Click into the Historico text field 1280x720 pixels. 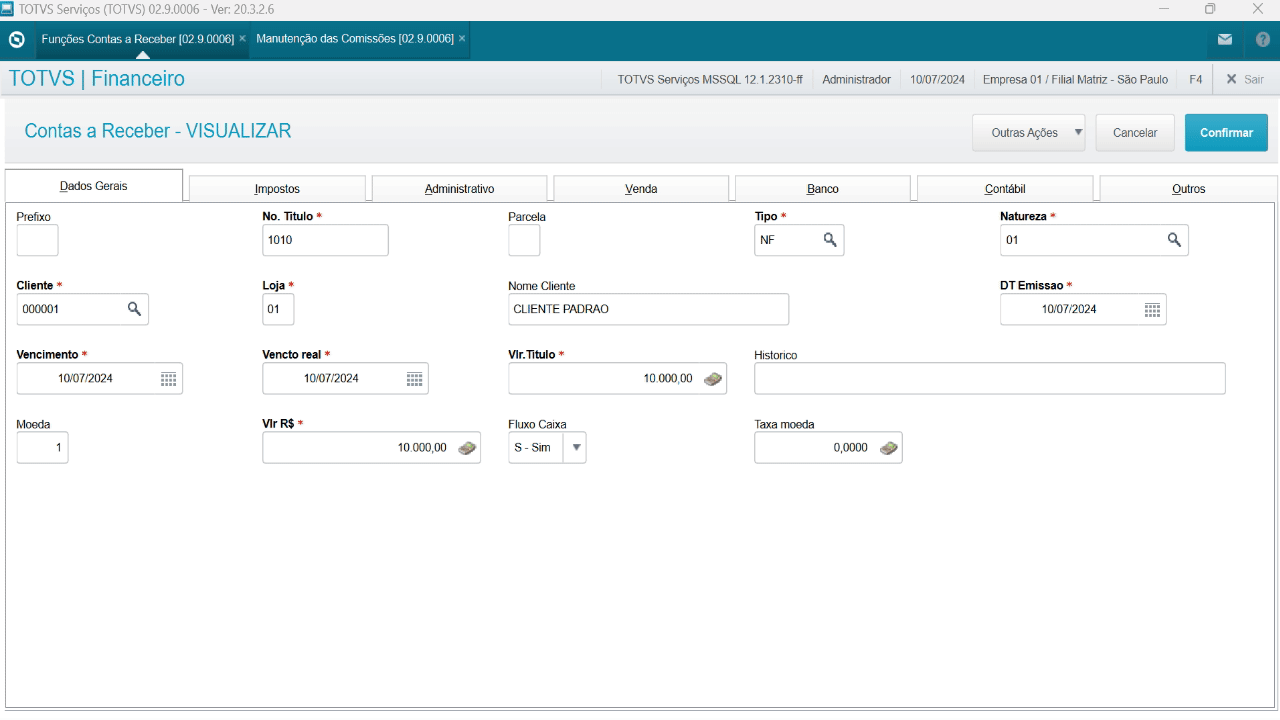989,379
